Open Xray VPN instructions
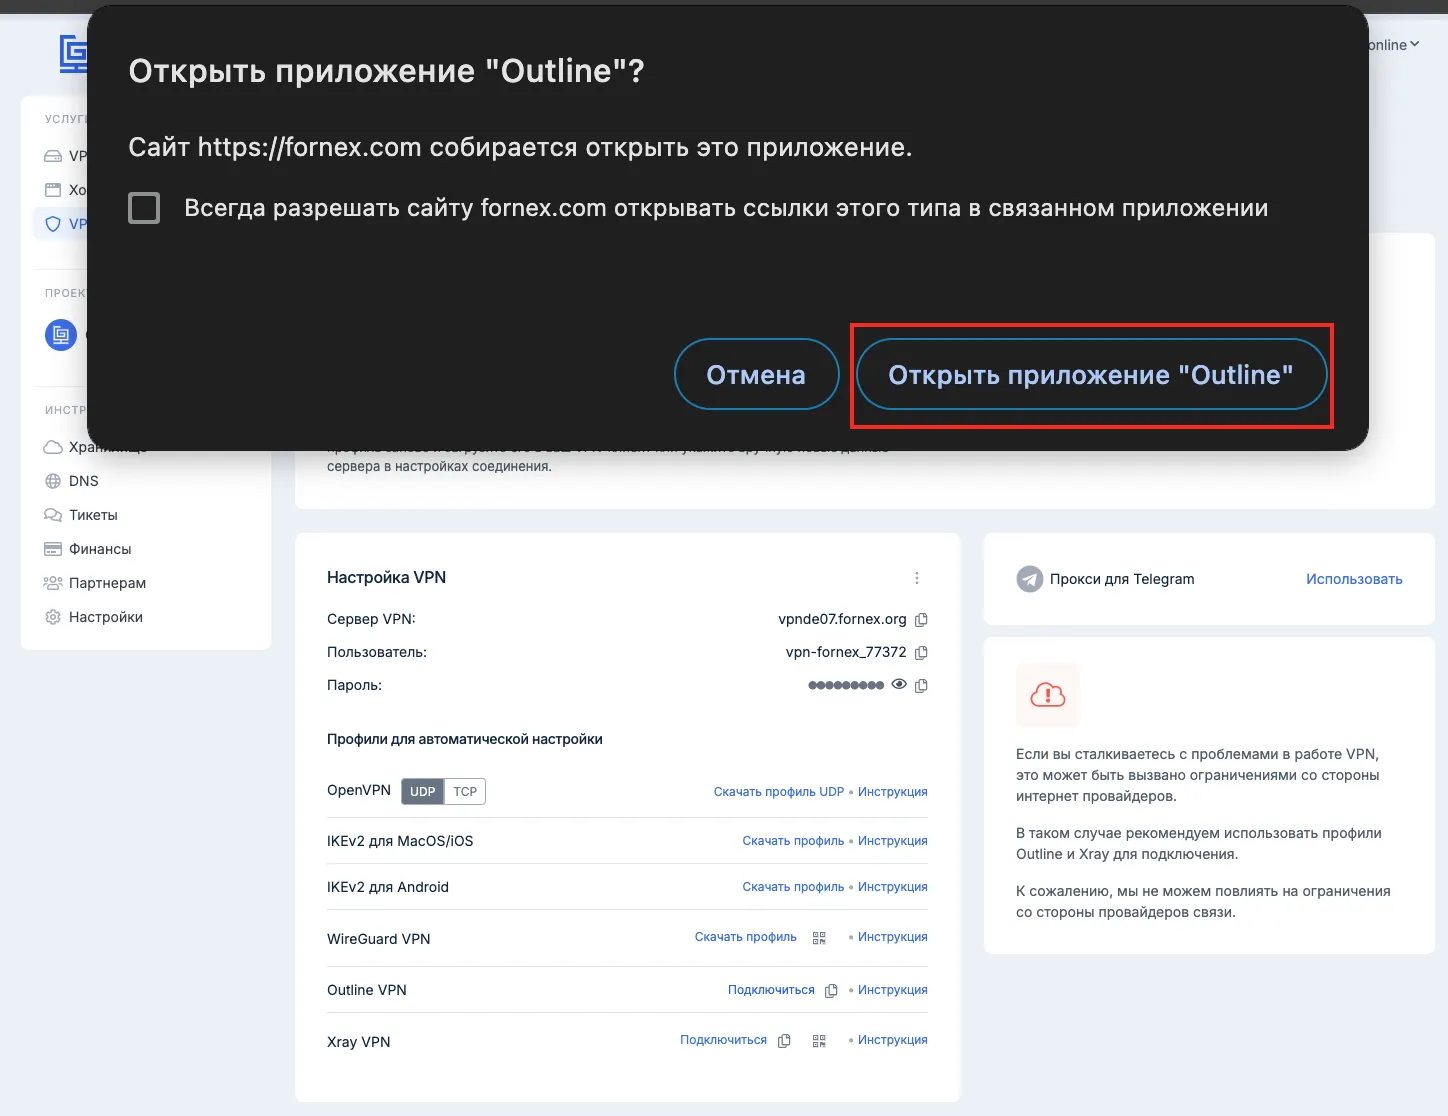This screenshot has height=1116, width=1448. (x=893, y=1040)
